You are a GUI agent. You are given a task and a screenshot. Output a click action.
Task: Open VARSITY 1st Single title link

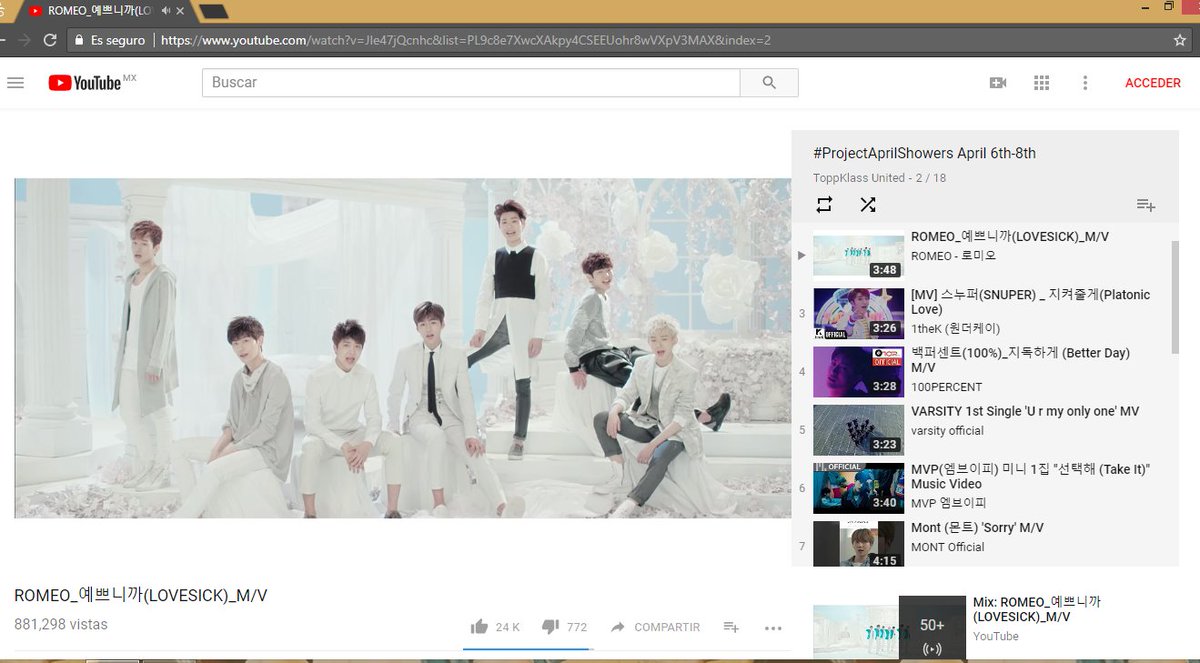coord(1025,411)
